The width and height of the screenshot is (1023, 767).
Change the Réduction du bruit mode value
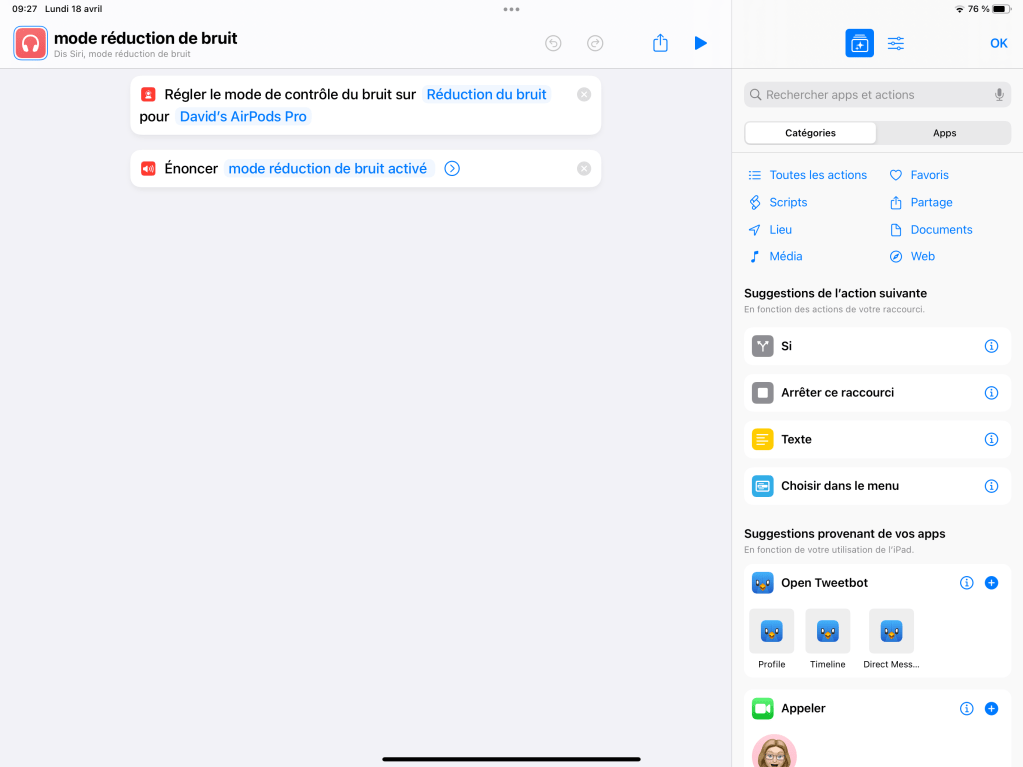[x=486, y=95]
